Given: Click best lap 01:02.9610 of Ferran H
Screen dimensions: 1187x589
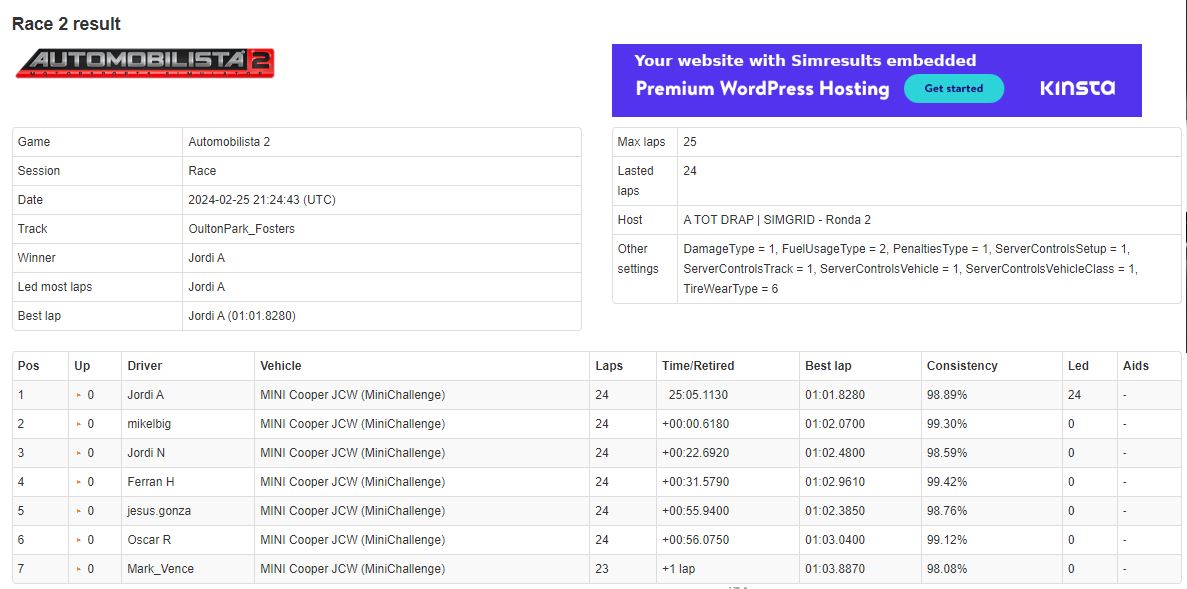Looking at the screenshot, I should [x=835, y=481].
